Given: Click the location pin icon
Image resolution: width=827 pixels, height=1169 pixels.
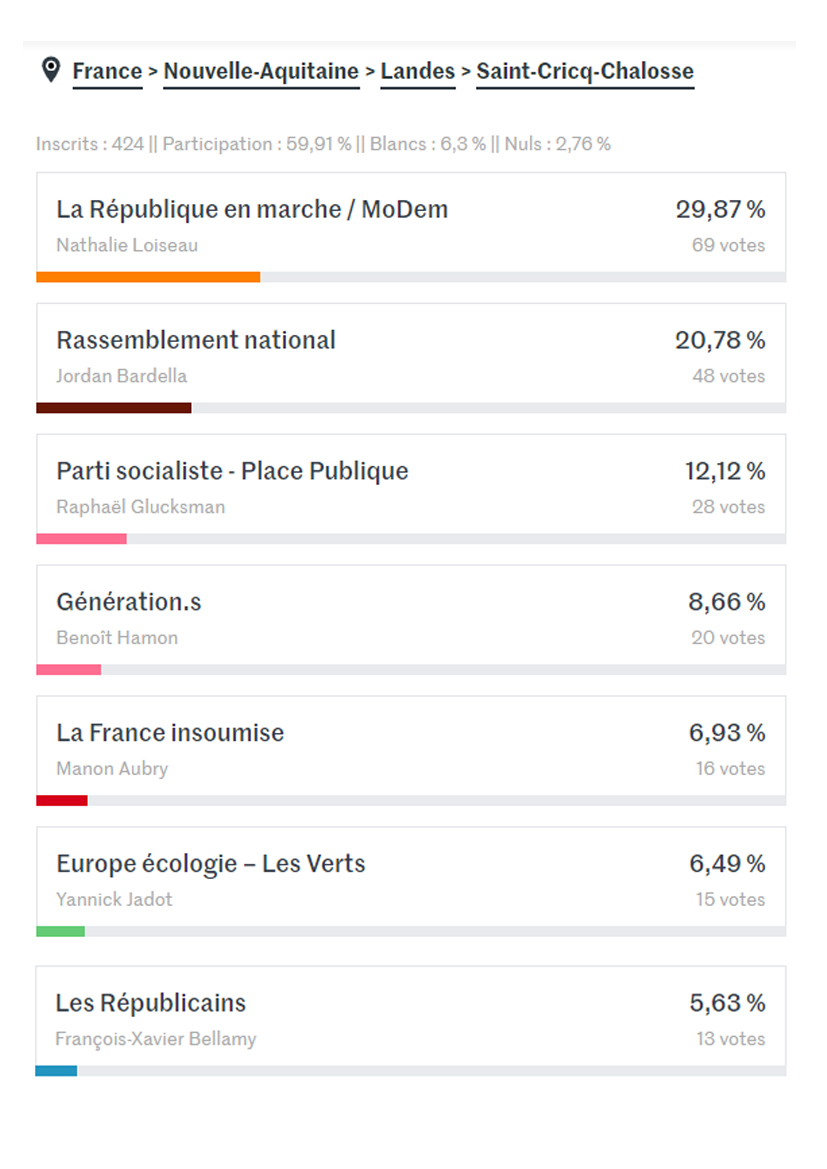Looking at the screenshot, I should coord(51,69).
